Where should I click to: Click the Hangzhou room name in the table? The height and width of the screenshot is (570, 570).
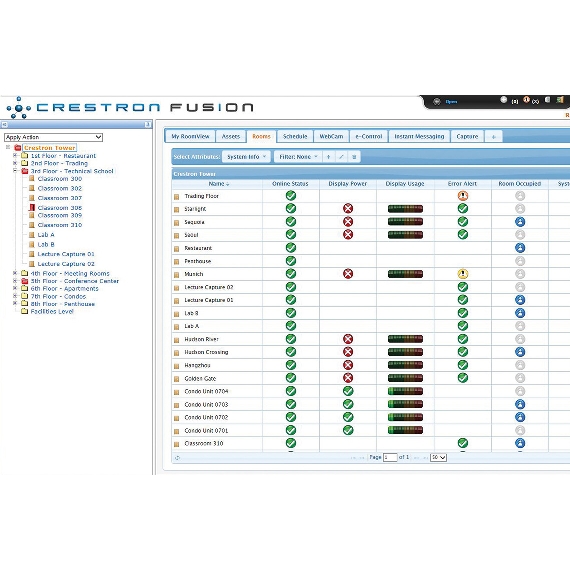(197, 365)
